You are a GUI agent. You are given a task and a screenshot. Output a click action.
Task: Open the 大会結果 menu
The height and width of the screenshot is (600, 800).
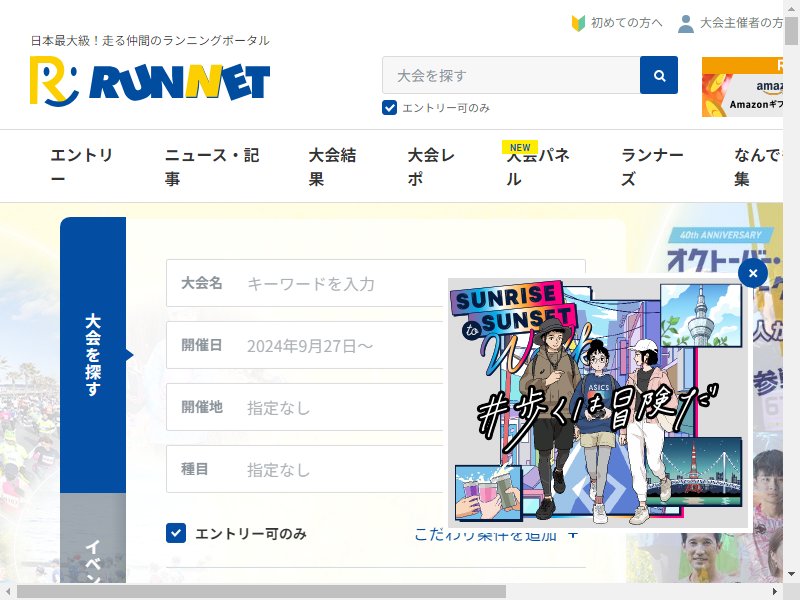coord(332,166)
